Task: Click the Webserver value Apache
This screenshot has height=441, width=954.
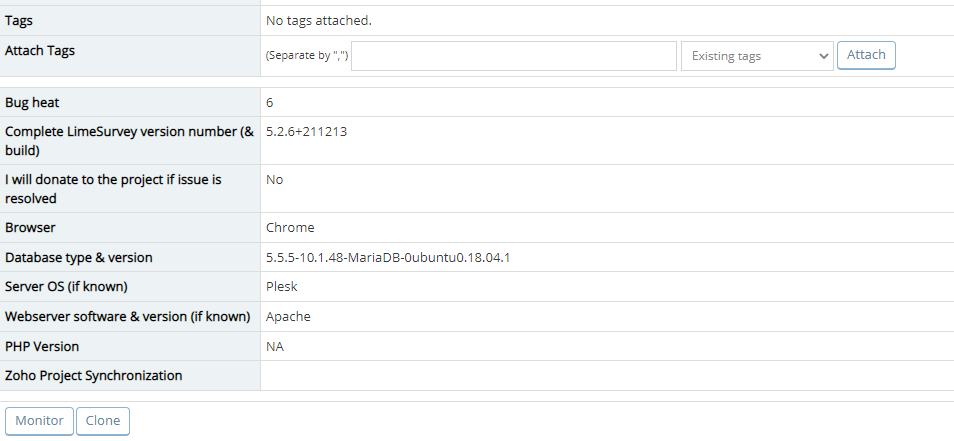Action: click(288, 316)
